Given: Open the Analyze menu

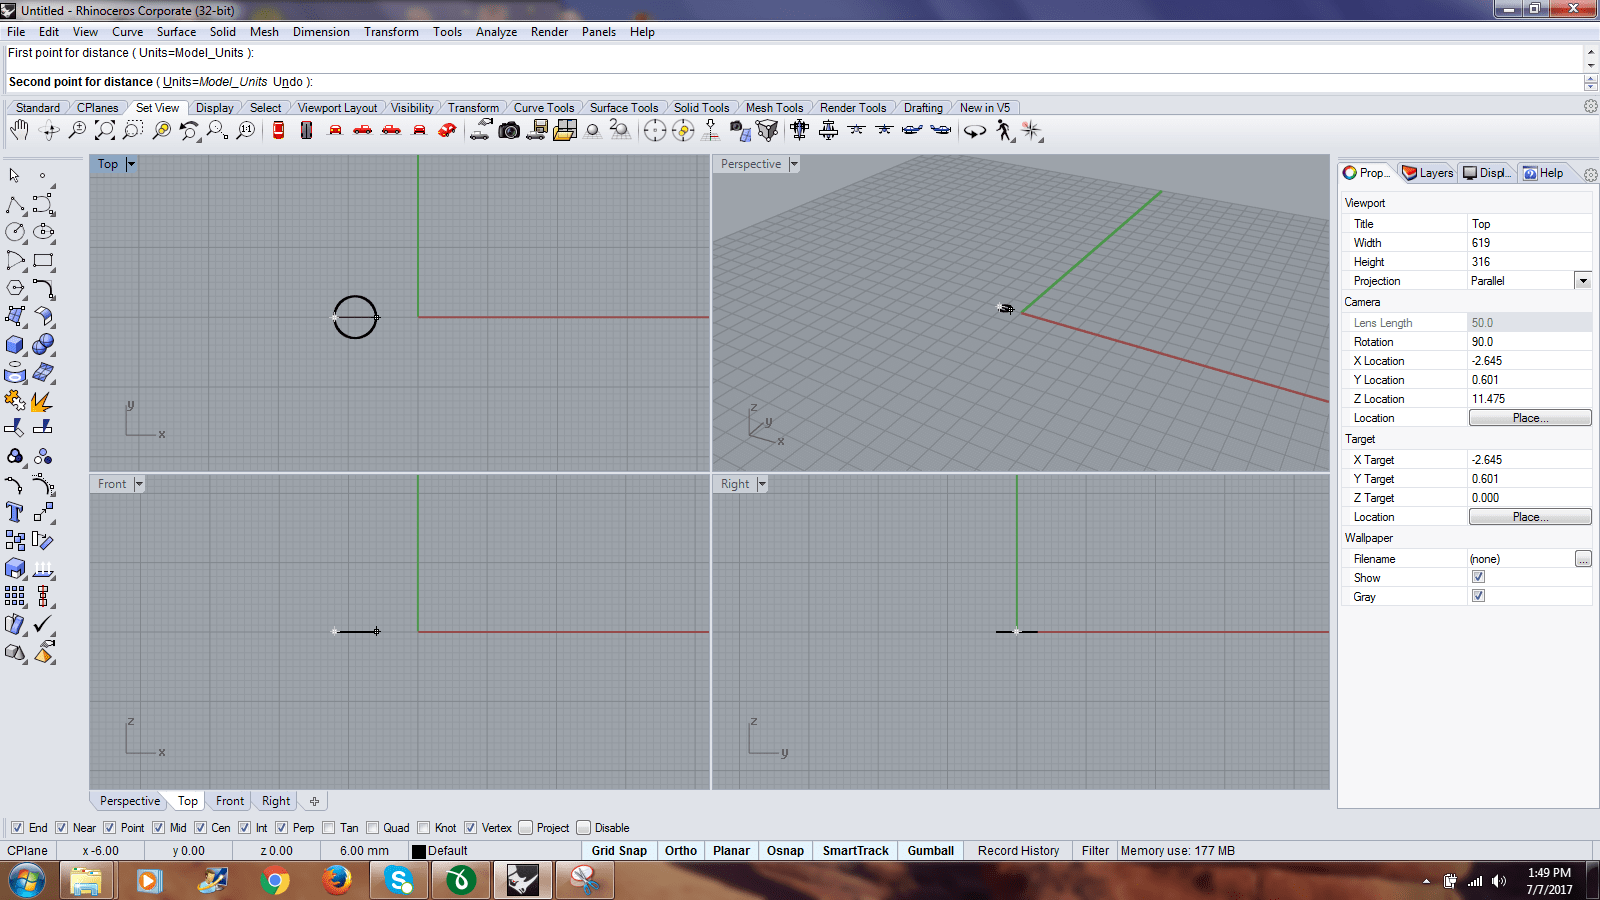Looking at the screenshot, I should point(496,32).
